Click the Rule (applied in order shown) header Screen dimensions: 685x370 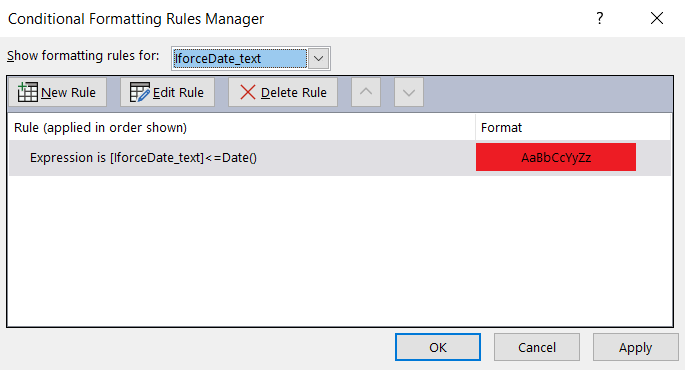pos(100,128)
